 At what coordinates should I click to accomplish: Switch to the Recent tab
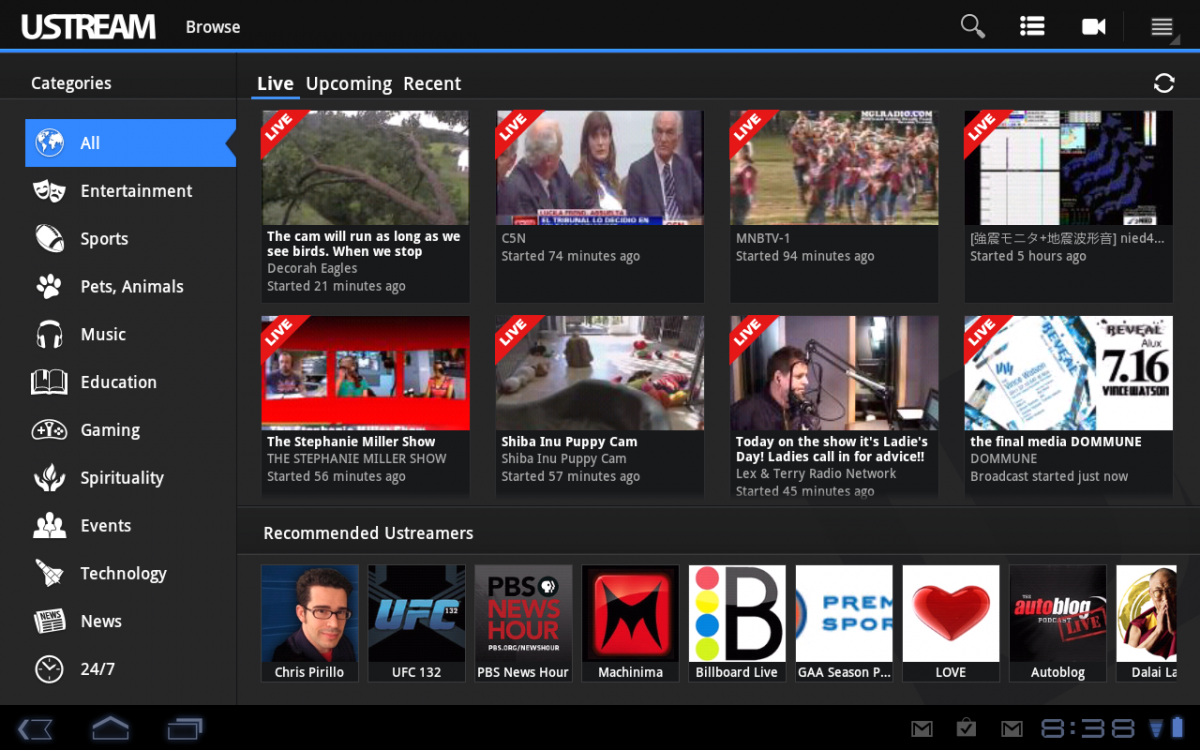(x=432, y=84)
